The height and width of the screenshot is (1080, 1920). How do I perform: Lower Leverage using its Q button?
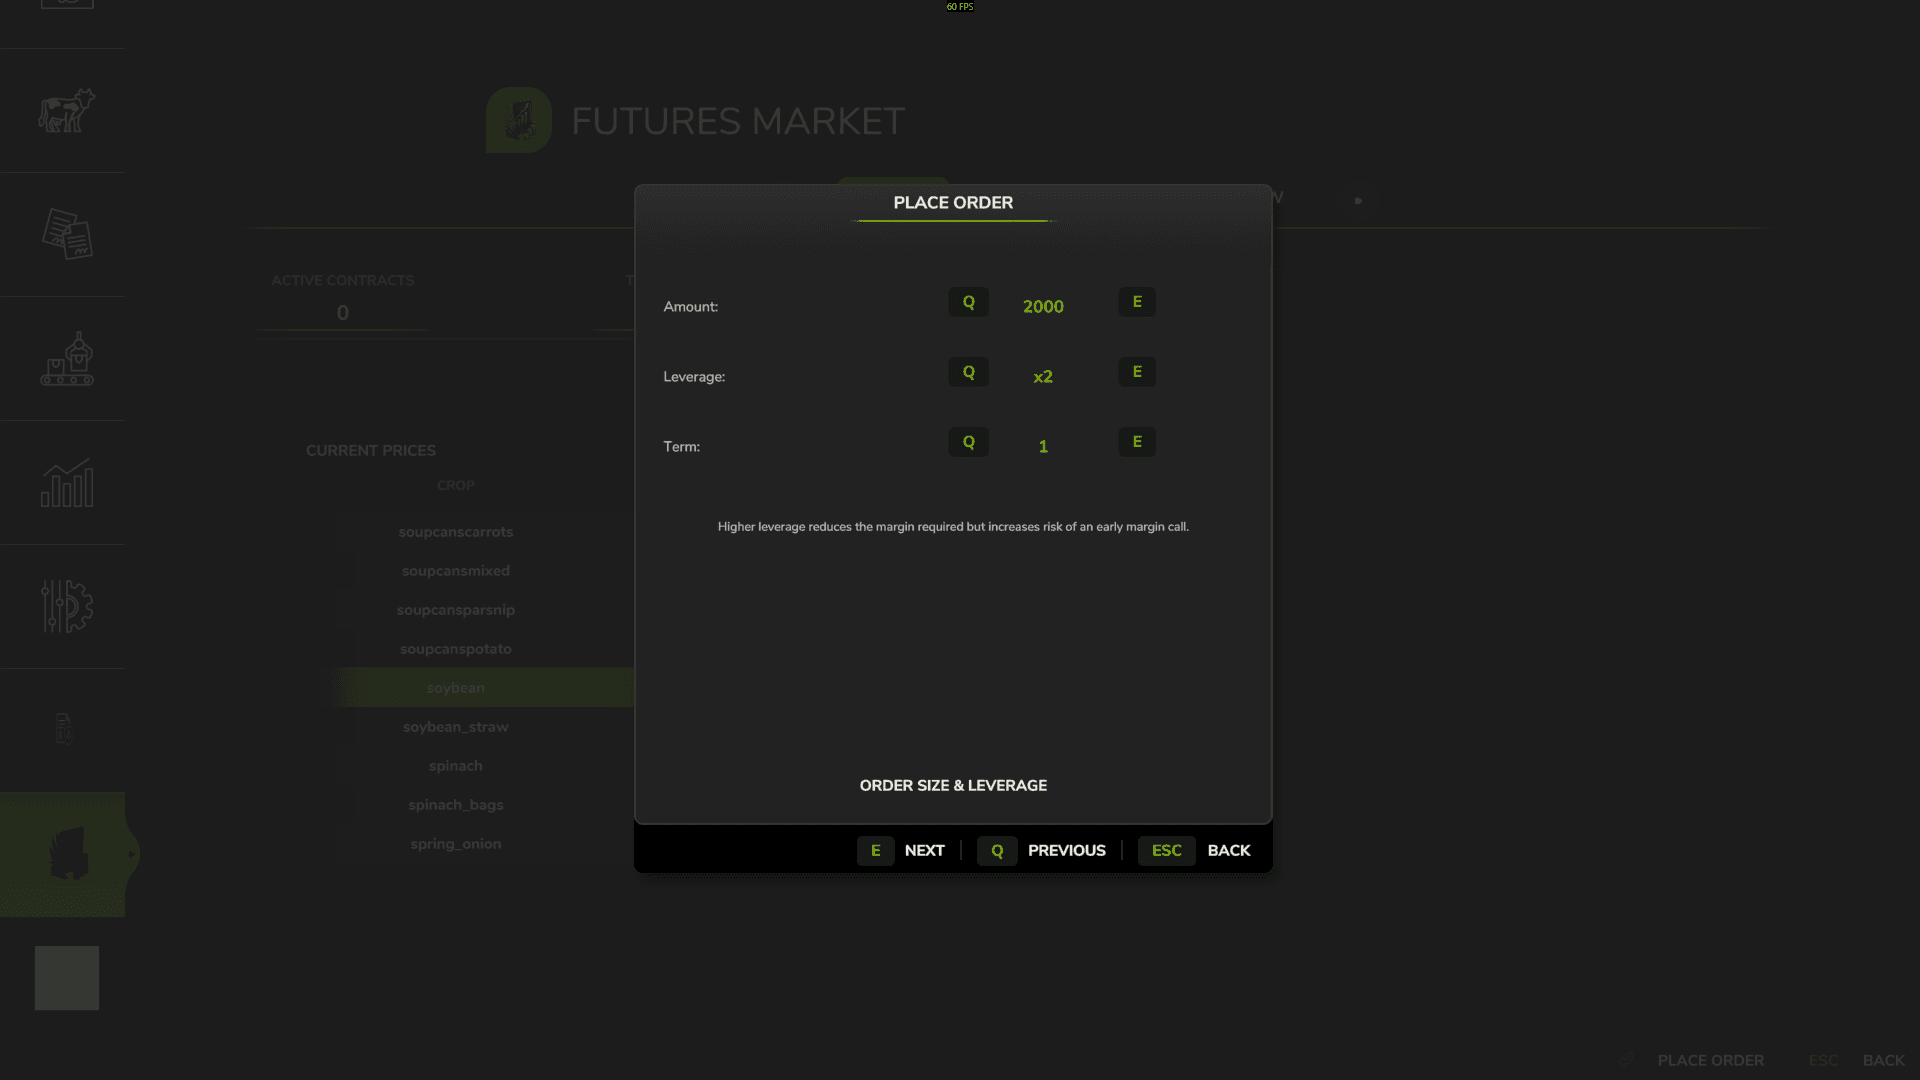[968, 372]
